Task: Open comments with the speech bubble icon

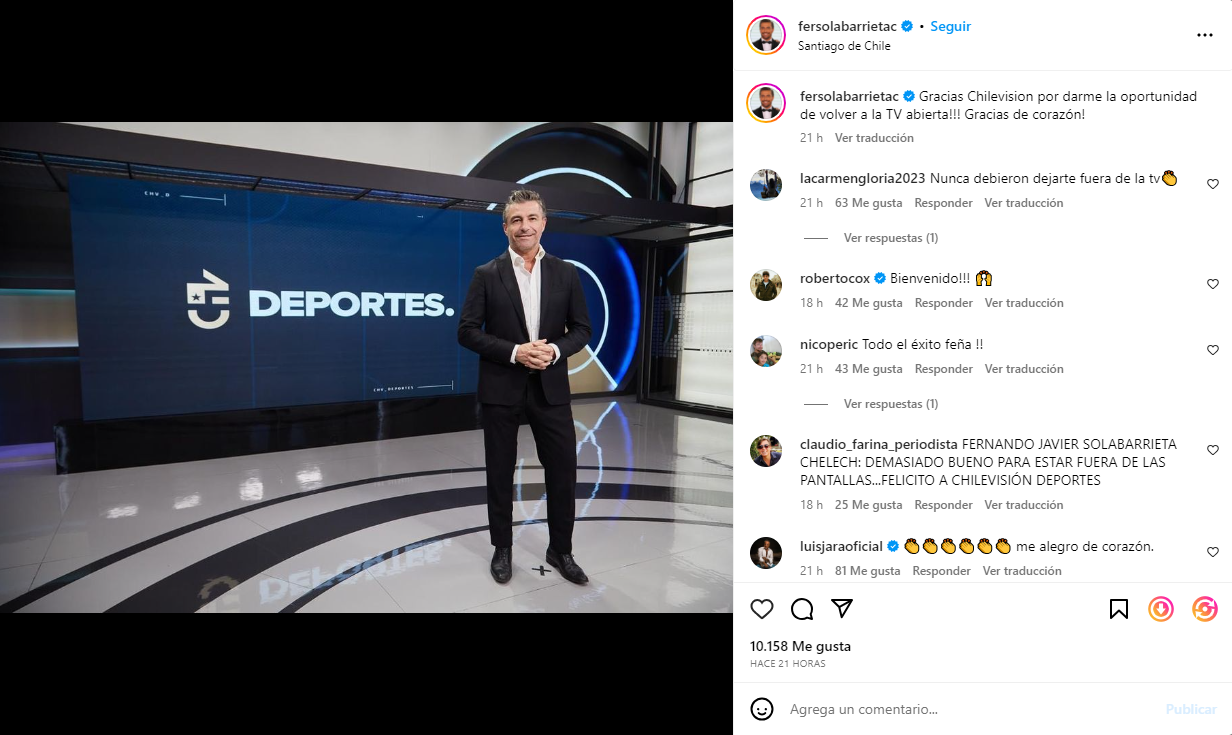Action: click(802, 609)
